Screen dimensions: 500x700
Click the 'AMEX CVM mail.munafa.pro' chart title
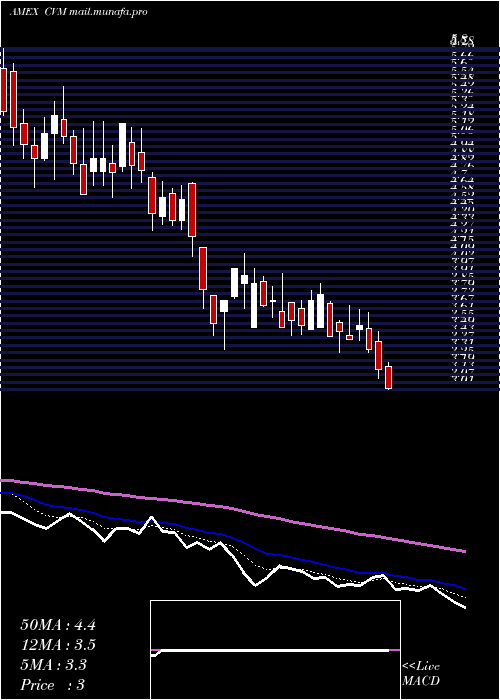78,12
